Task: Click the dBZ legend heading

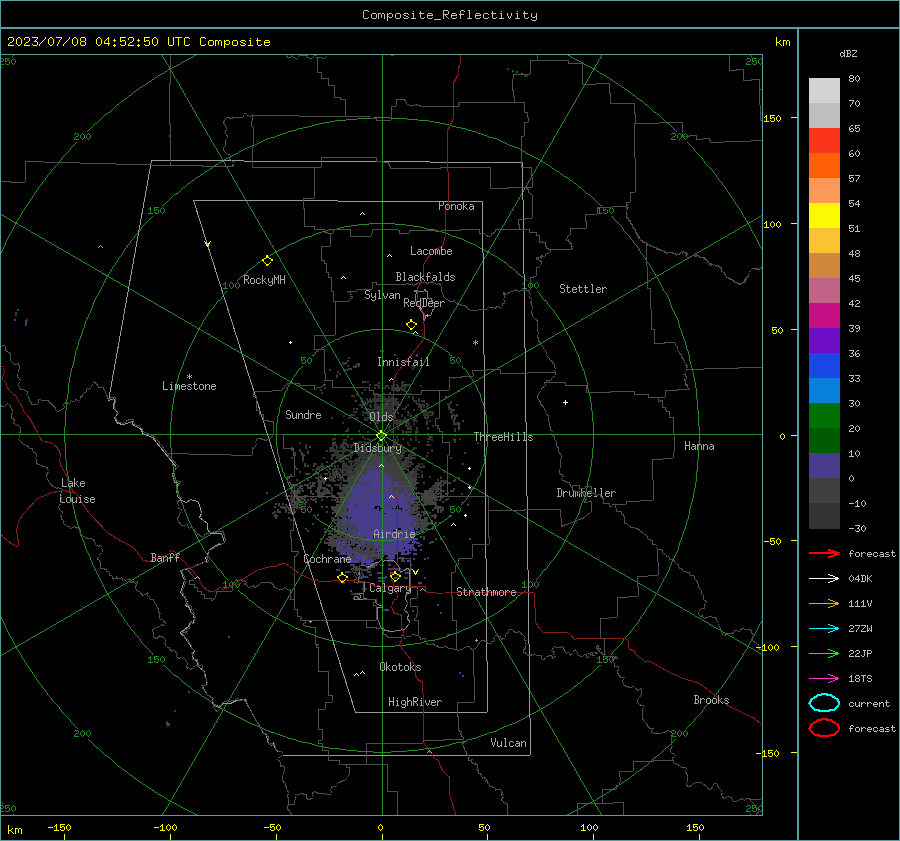Action: coord(848,53)
